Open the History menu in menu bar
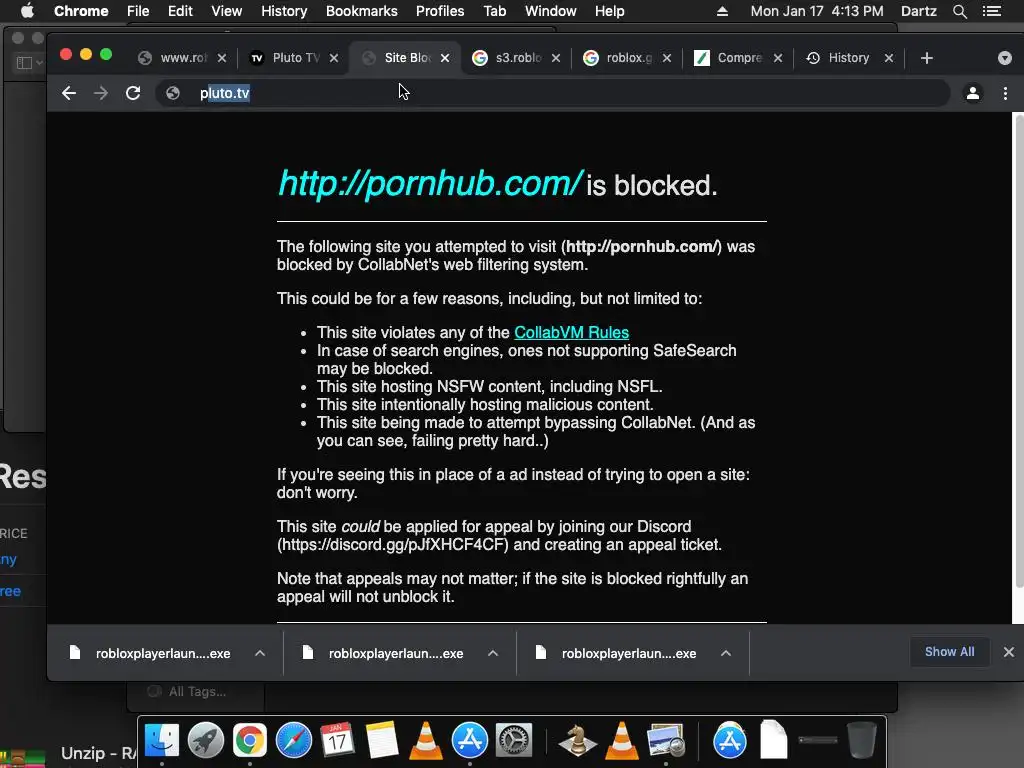 click(x=284, y=11)
